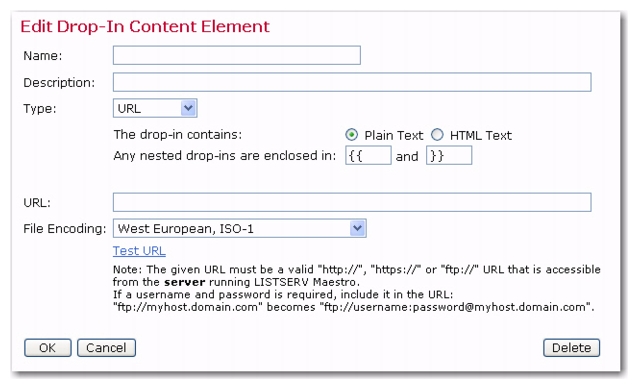Select the Plain Text radio button
Viewport: 638px width, 390px height.
pos(352,135)
